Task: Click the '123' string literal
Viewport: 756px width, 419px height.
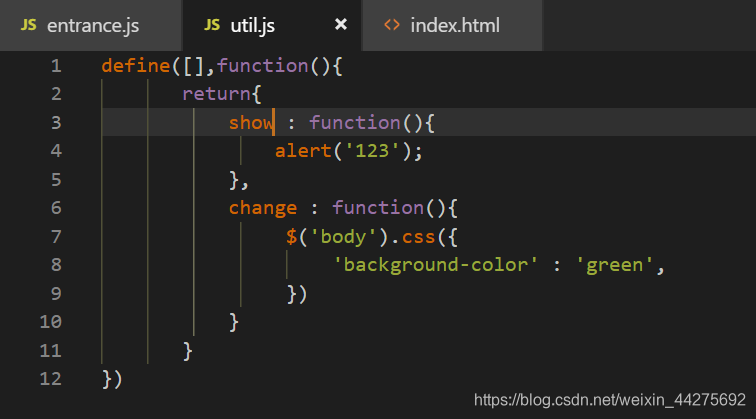Action: [x=372, y=151]
